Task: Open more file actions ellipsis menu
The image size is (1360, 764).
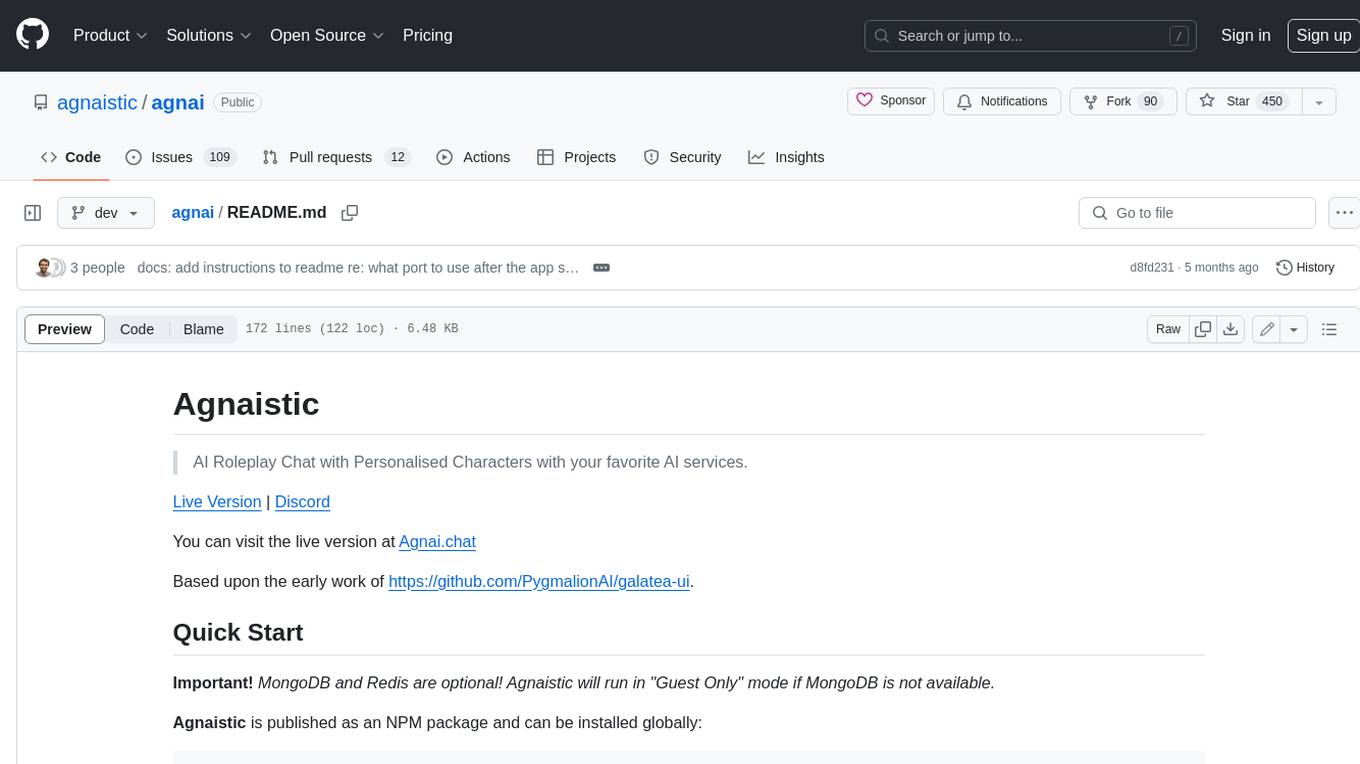Action: coord(1344,213)
